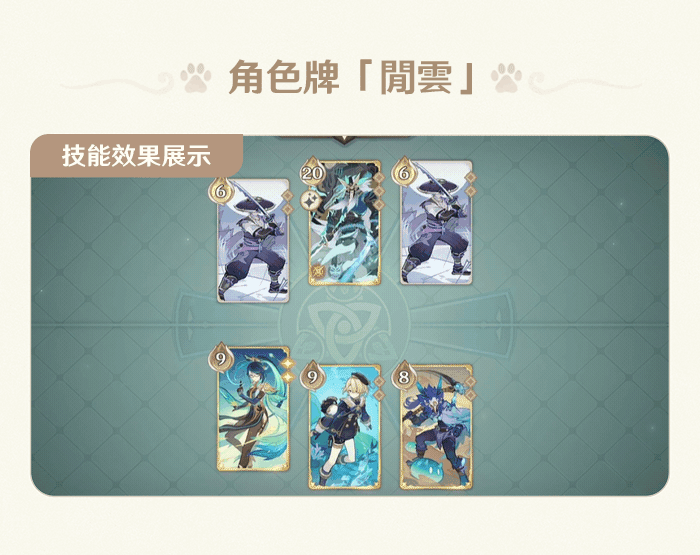Select the 20 HP boss card in the opponent row
Viewport: 700px width, 555px height.
pyautogui.click(x=345, y=223)
